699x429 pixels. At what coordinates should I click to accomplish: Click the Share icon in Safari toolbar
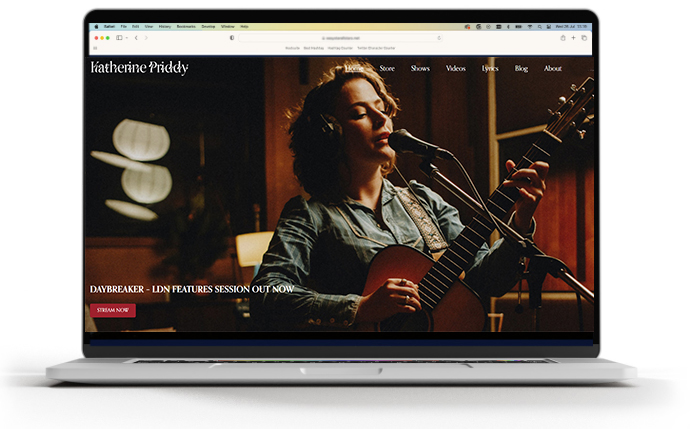[x=563, y=38]
